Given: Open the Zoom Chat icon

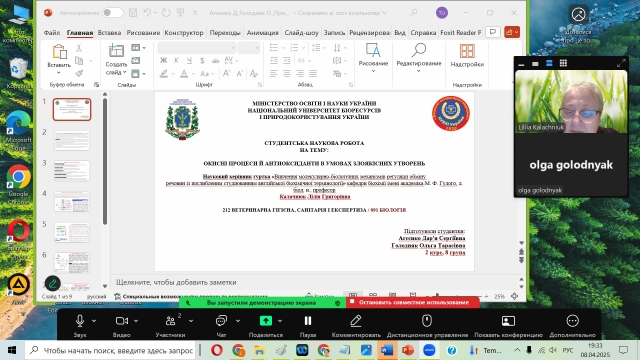Looking at the screenshot, I should point(221,321).
